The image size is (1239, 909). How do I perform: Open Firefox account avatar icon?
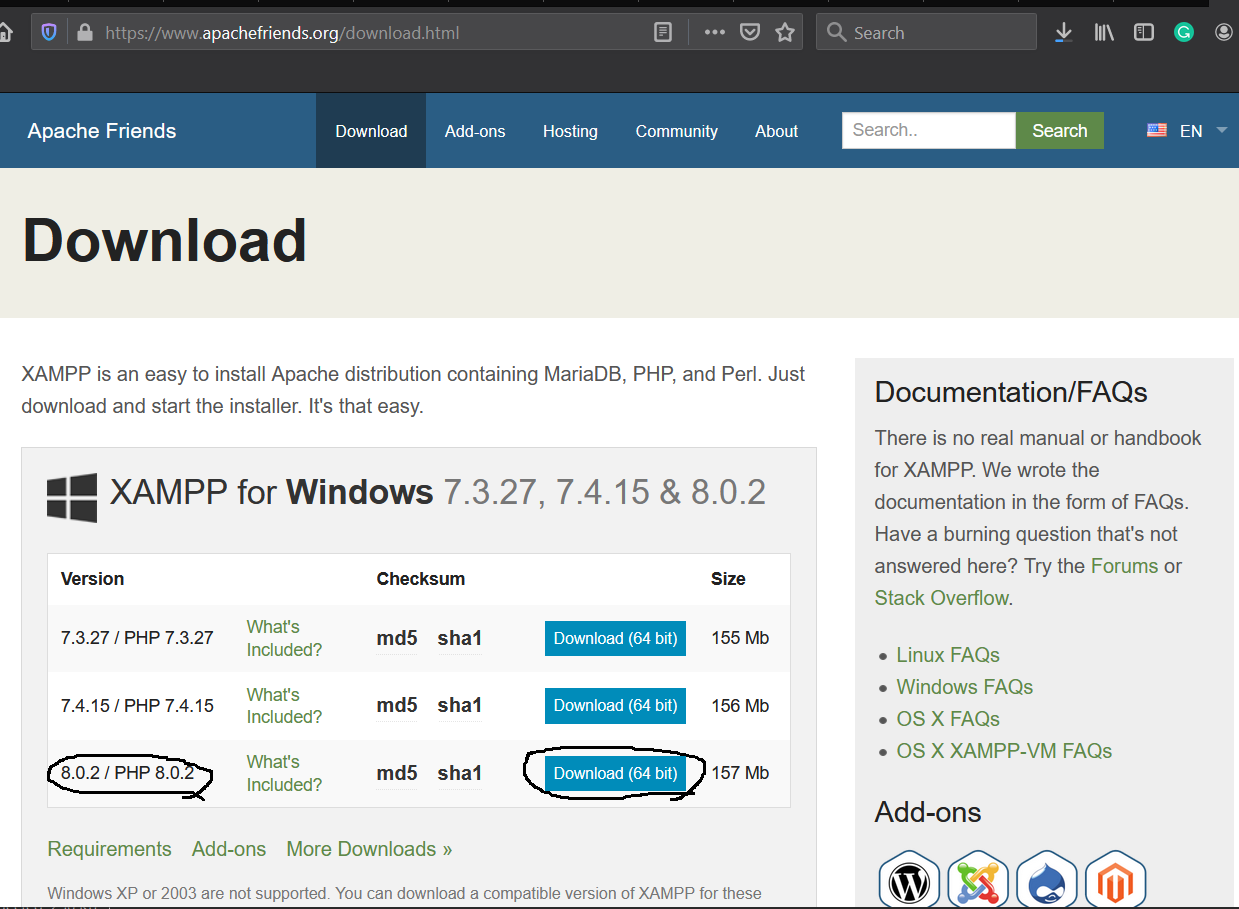coord(1224,32)
